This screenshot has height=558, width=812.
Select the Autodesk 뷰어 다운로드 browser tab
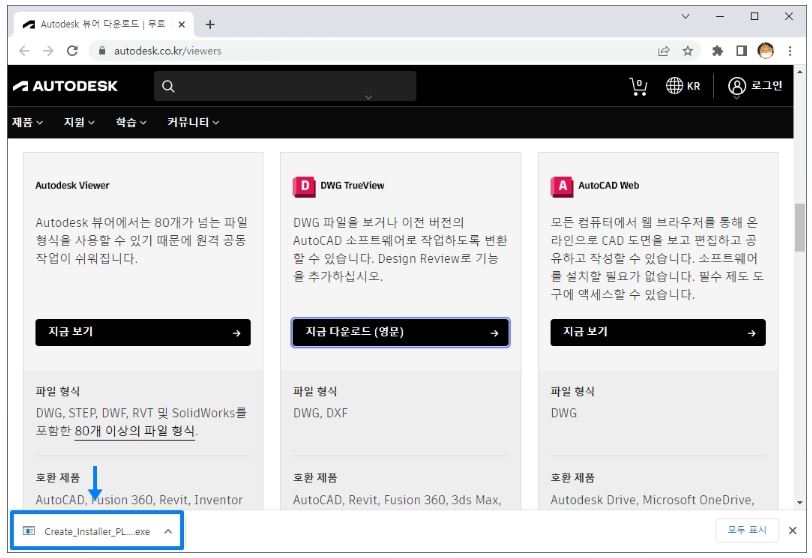(x=104, y=24)
